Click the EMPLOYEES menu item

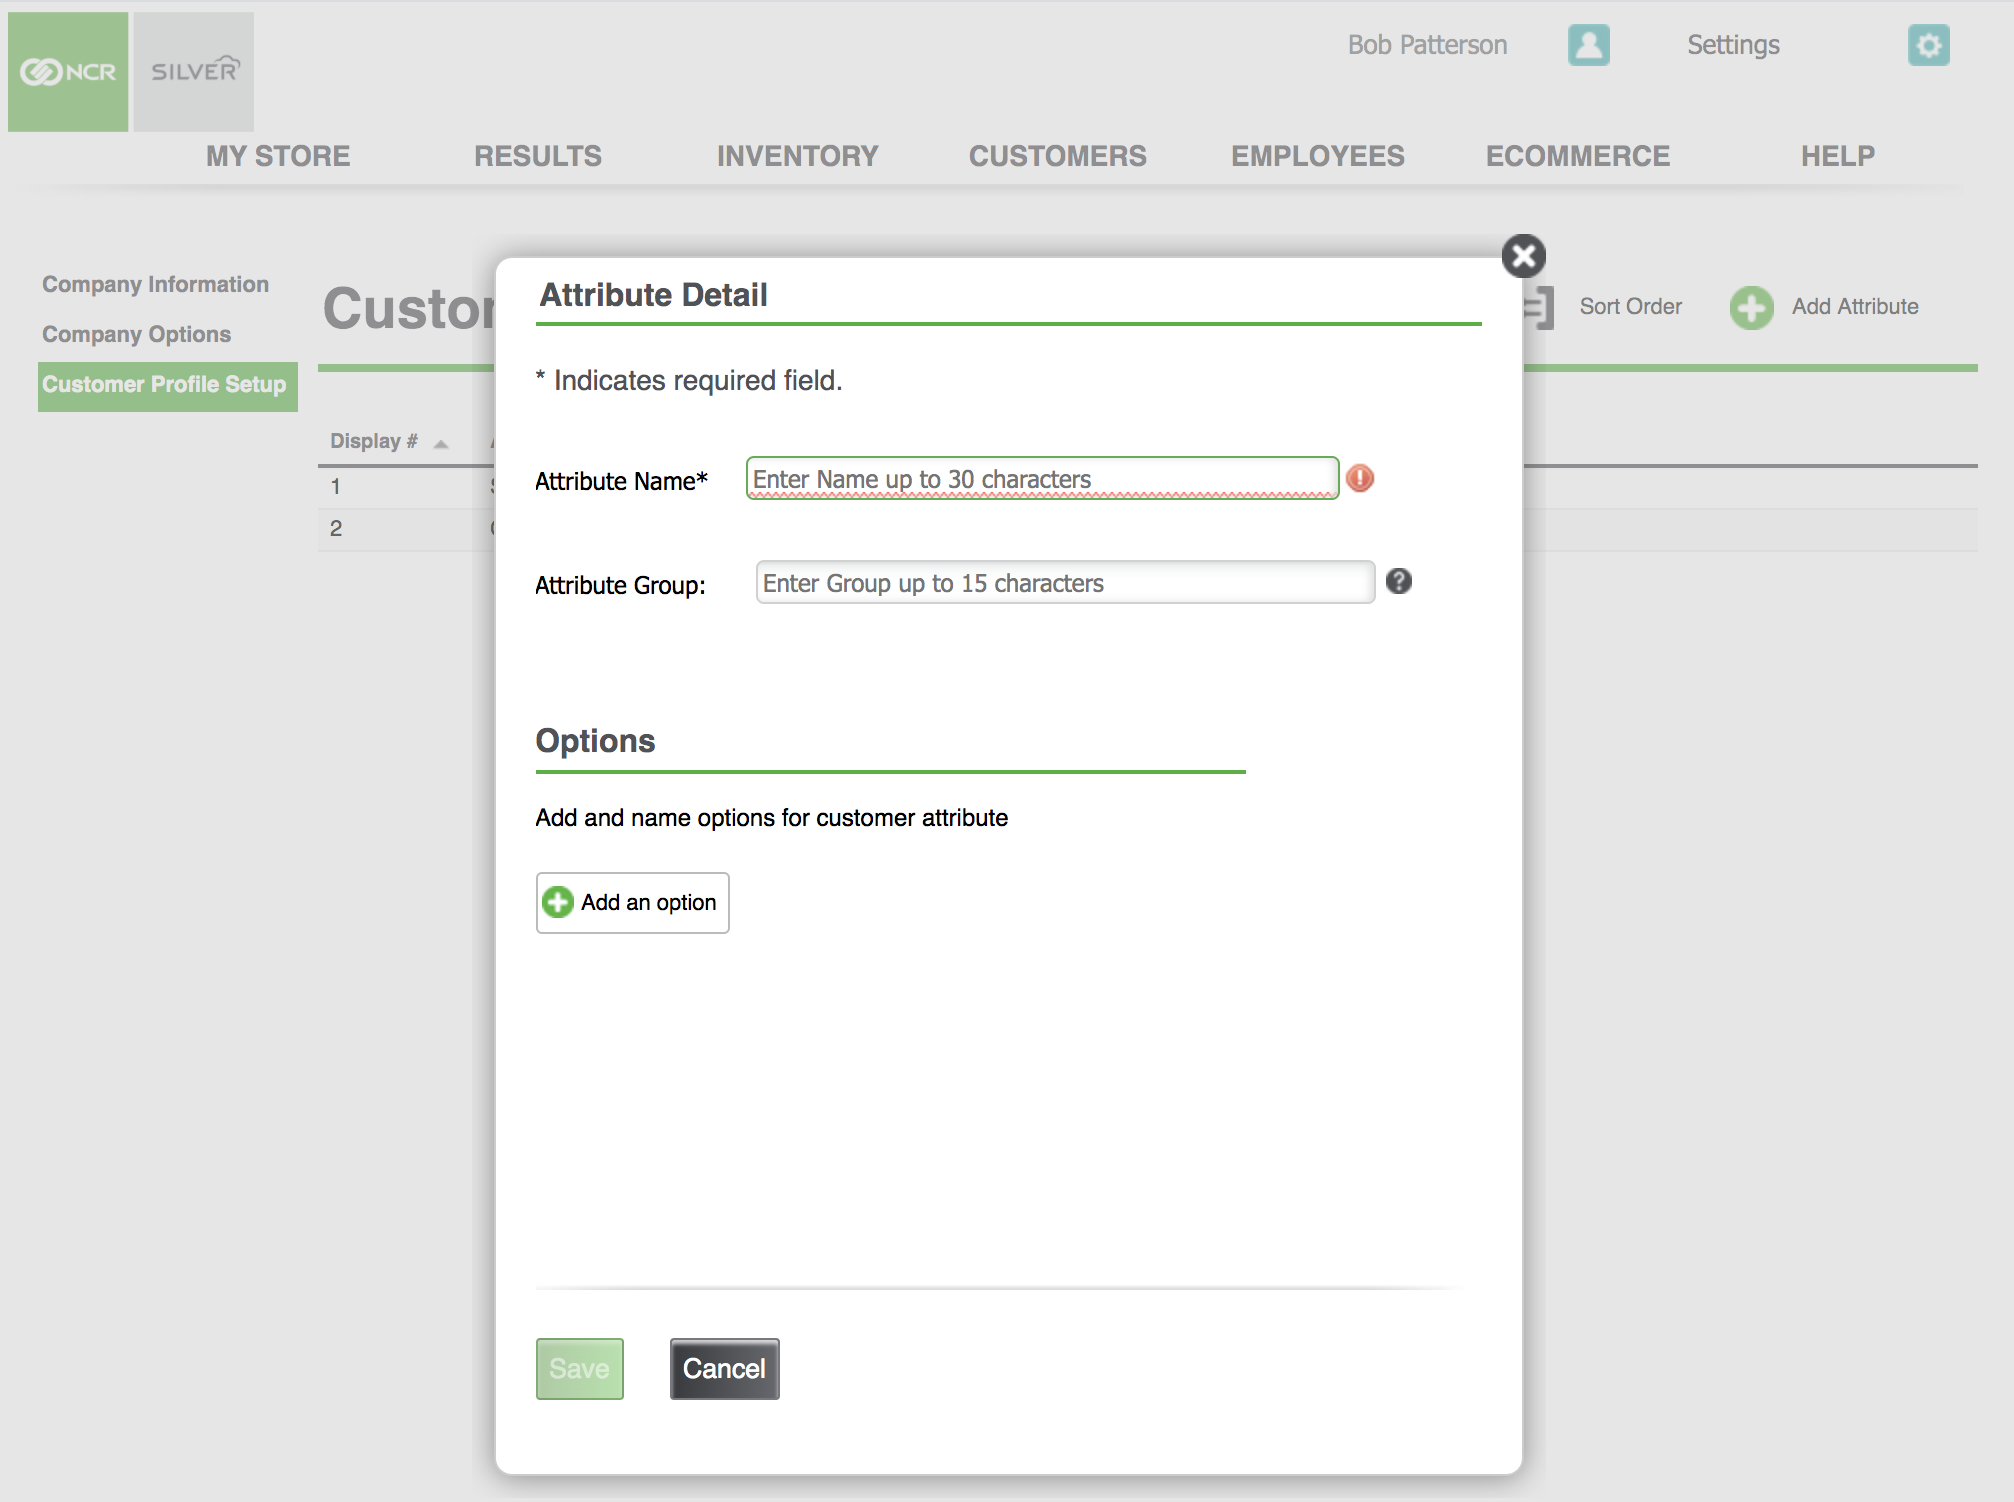tap(1318, 155)
